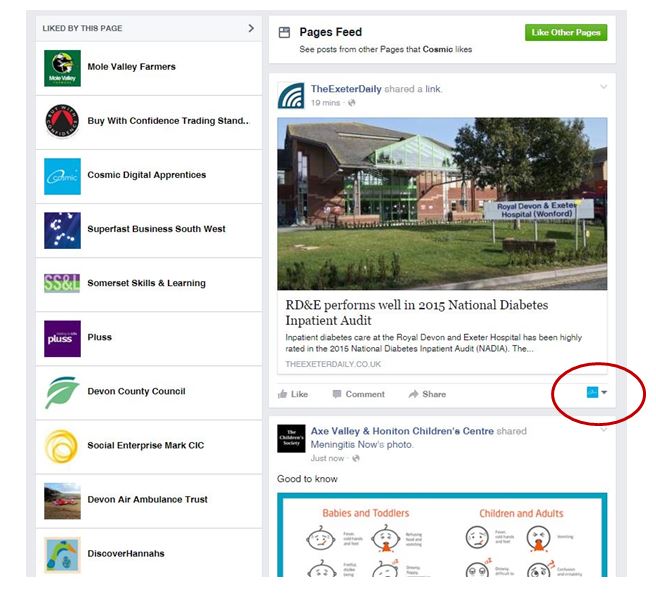Click the Buy With Confidence logo icon
The height and width of the screenshot is (593, 656).
[62, 121]
